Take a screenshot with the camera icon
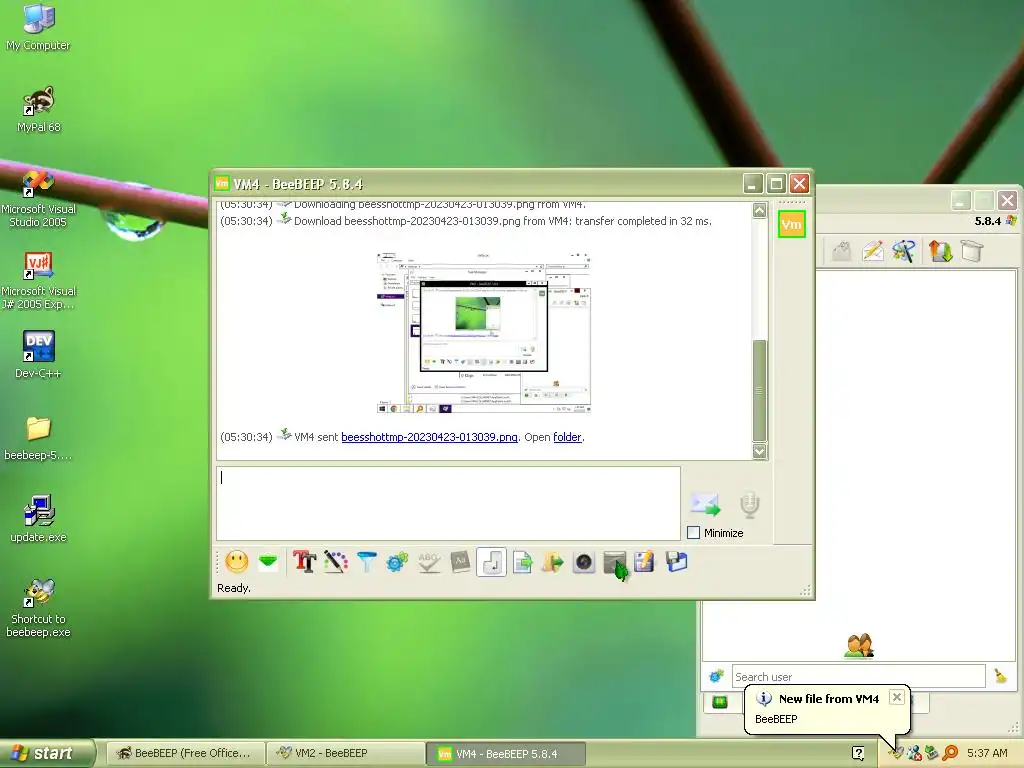Image resolution: width=1024 pixels, height=768 pixels. click(x=584, y=562)
